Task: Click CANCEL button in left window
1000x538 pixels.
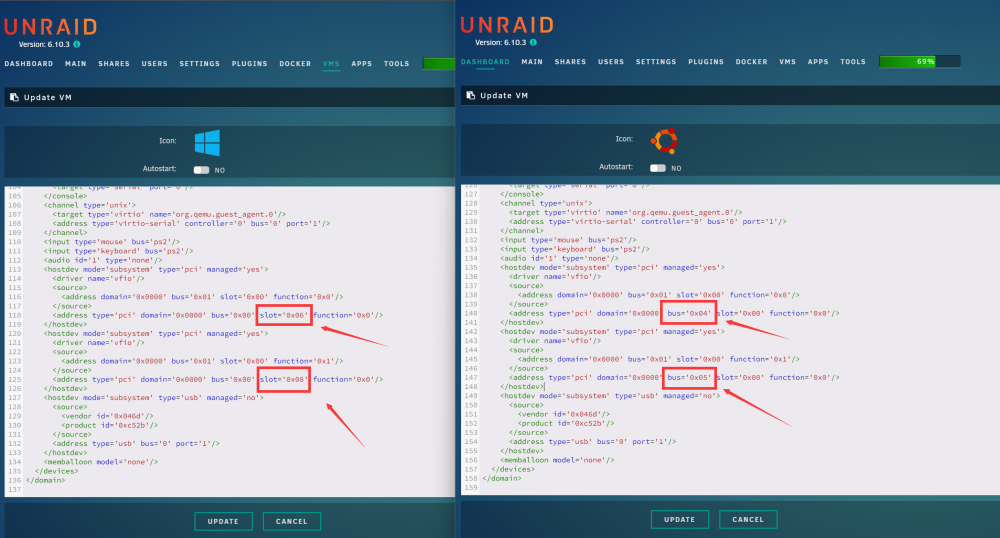Action: click(291, 521)
